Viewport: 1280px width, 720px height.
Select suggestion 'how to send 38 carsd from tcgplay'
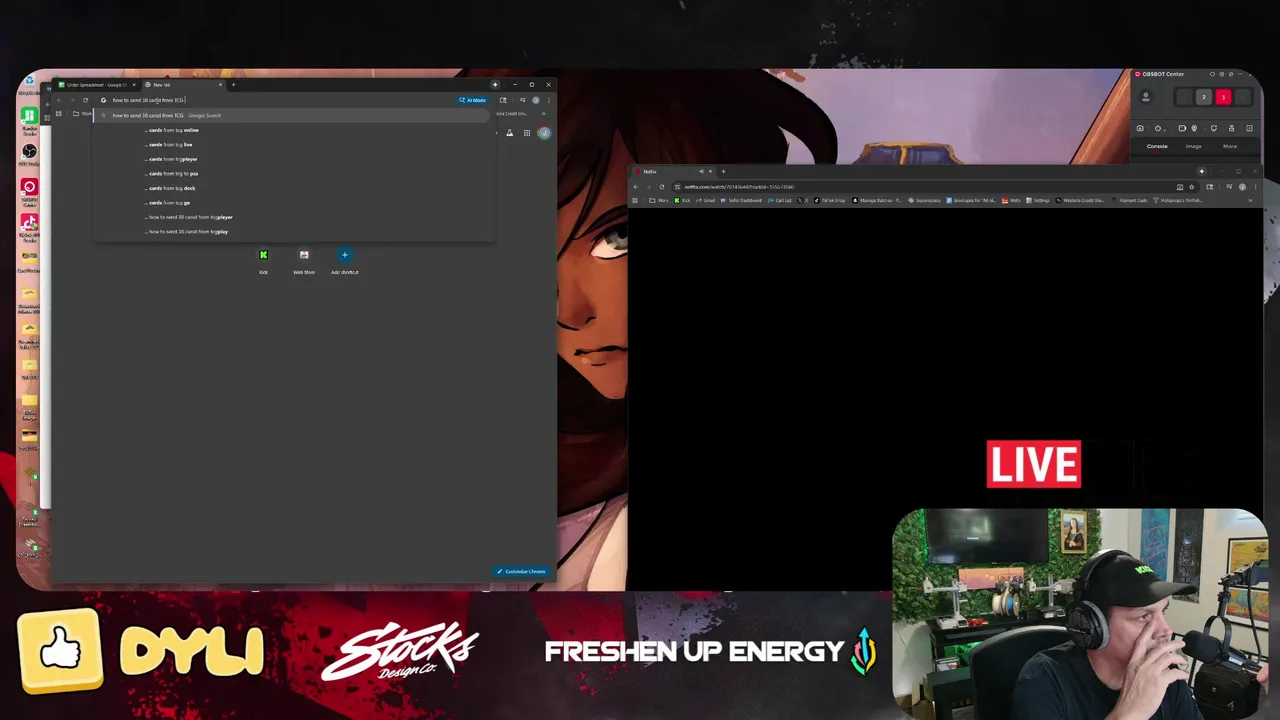(x=295, y=231)
